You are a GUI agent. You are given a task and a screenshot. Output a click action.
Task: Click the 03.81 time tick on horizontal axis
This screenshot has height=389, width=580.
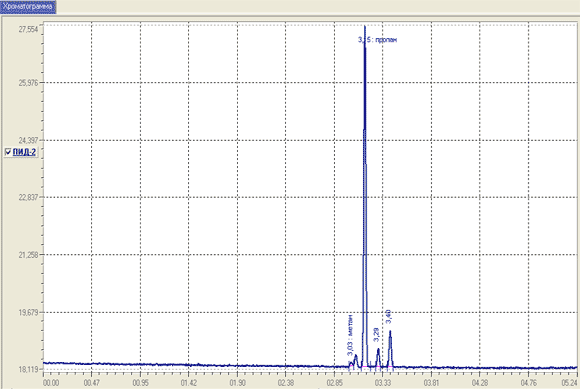pyautogui.click(x=431, y=383)
